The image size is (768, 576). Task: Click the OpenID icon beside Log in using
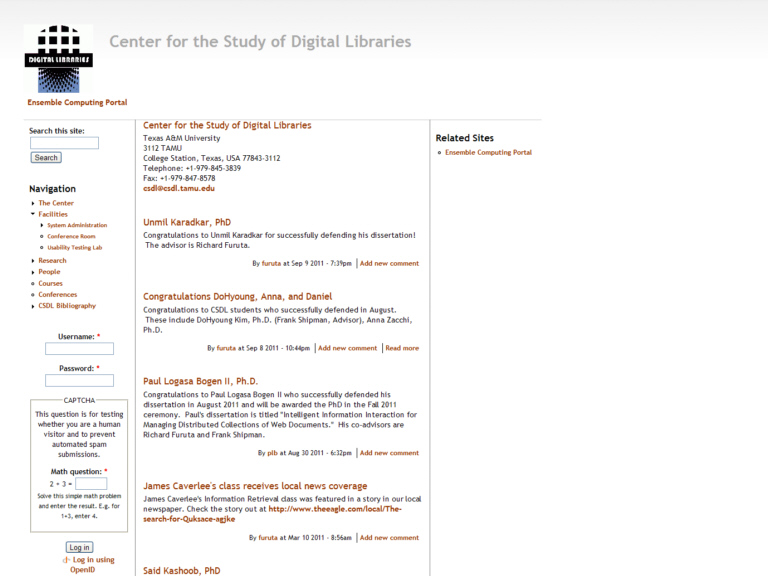66,560
